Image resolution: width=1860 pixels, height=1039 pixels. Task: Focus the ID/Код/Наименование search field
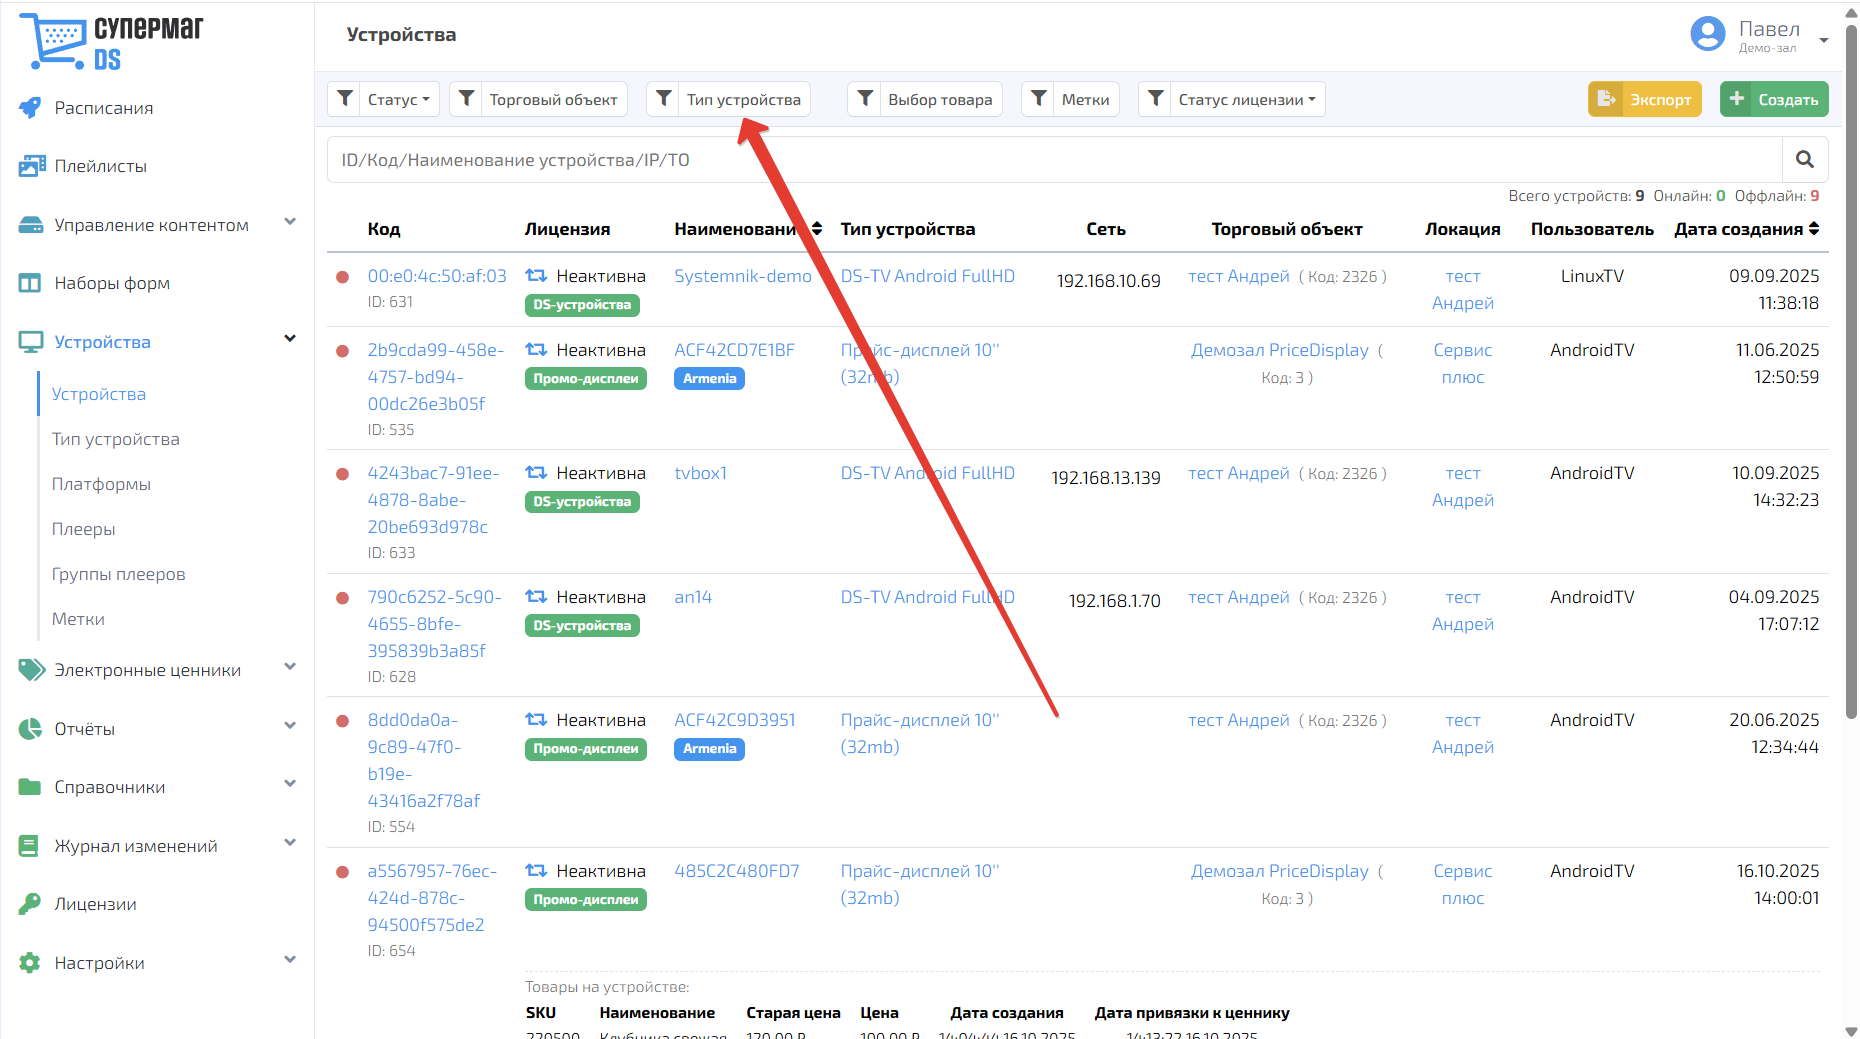1055,160
